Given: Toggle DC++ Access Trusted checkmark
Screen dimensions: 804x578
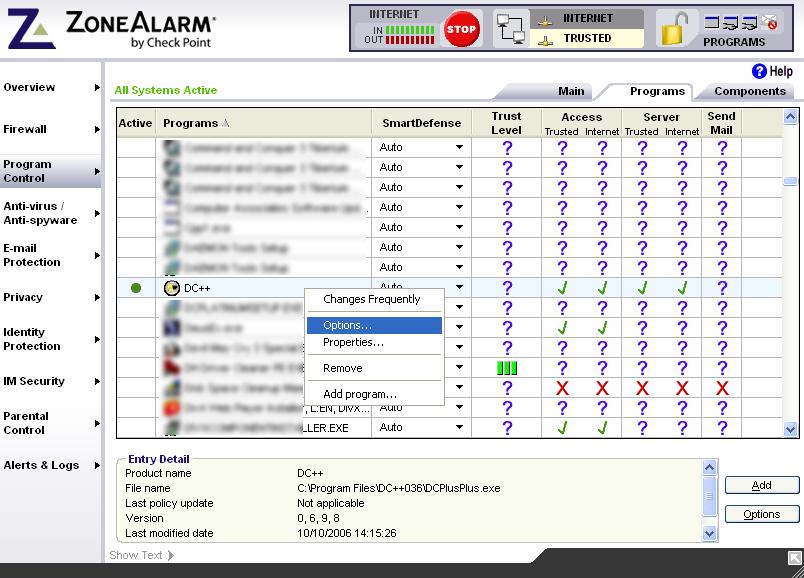Looking at the screenshot, I should coord(562,288).
